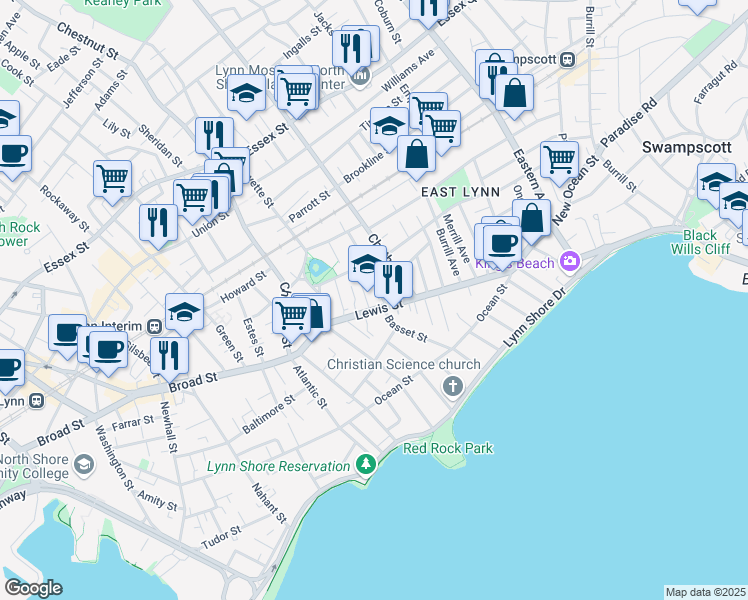Click the shopping cart marker near Rockaway St
This screenshot has width=748, height=600.
coord(113,178)
